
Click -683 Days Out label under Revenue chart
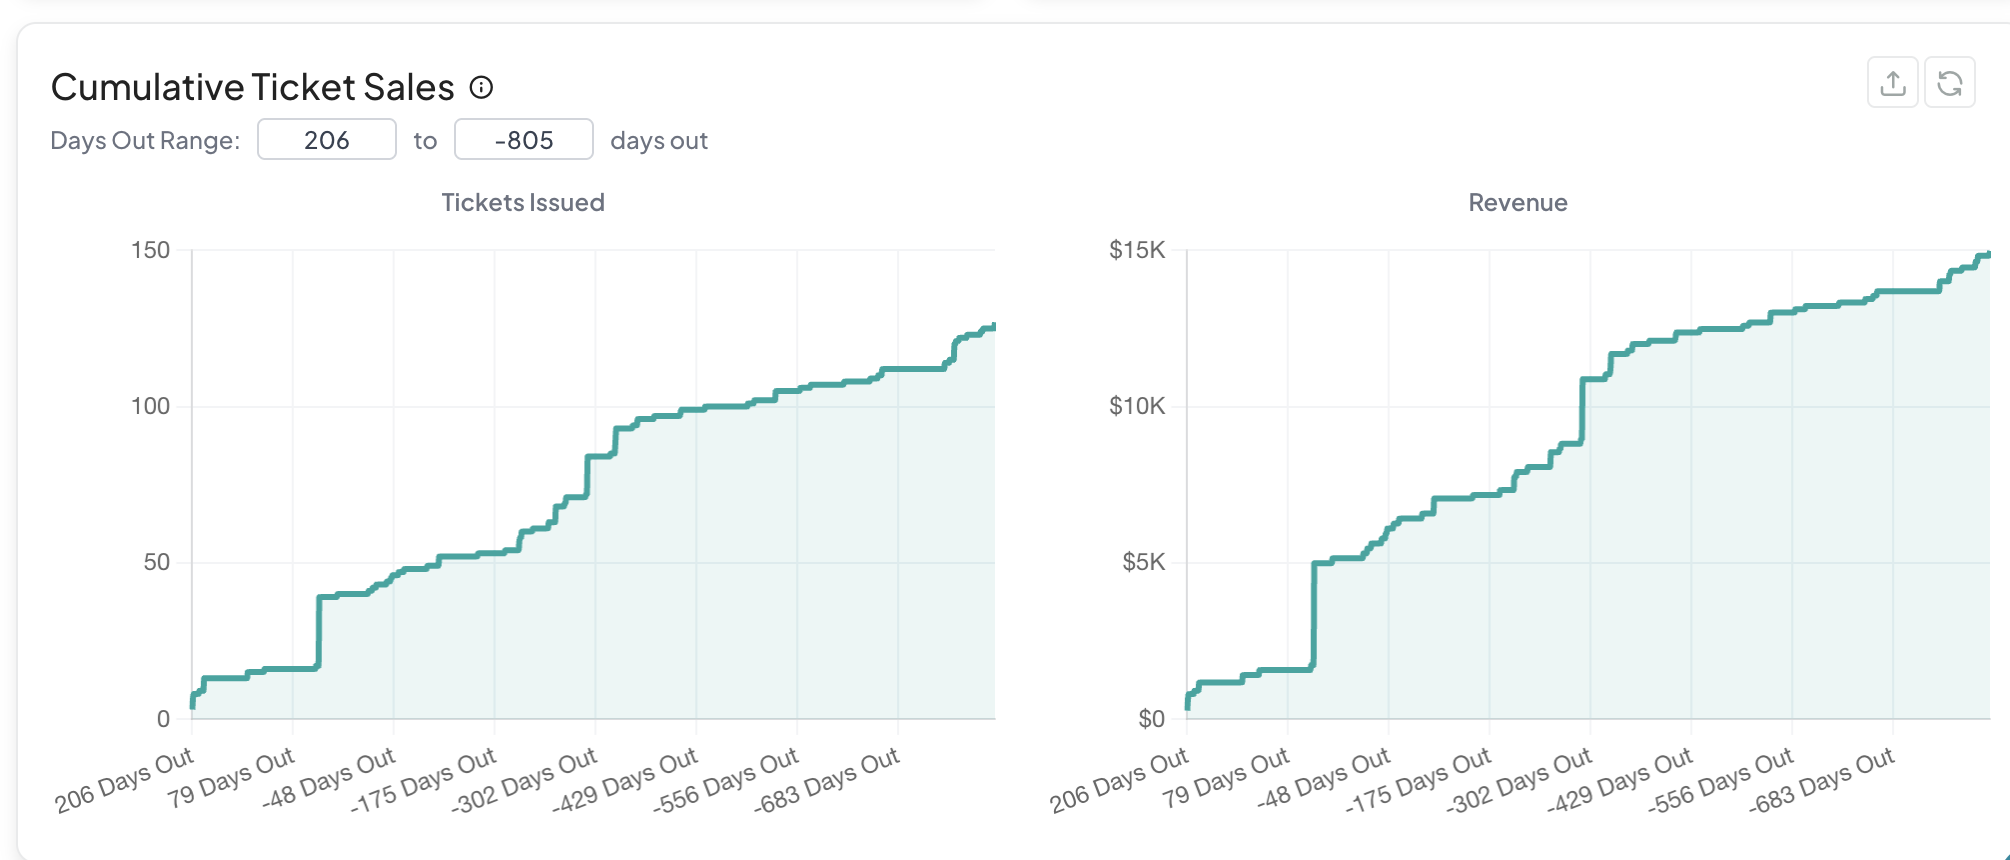pos(1822,781)
